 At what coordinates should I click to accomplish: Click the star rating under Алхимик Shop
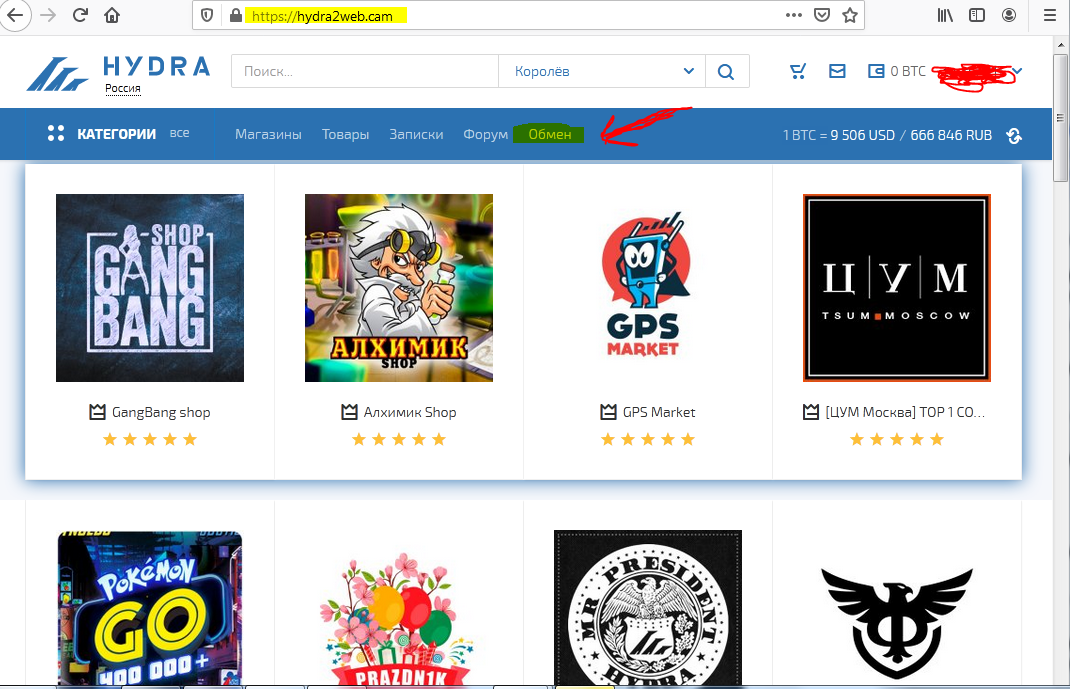pyautogui.click(x=399, y=439)
